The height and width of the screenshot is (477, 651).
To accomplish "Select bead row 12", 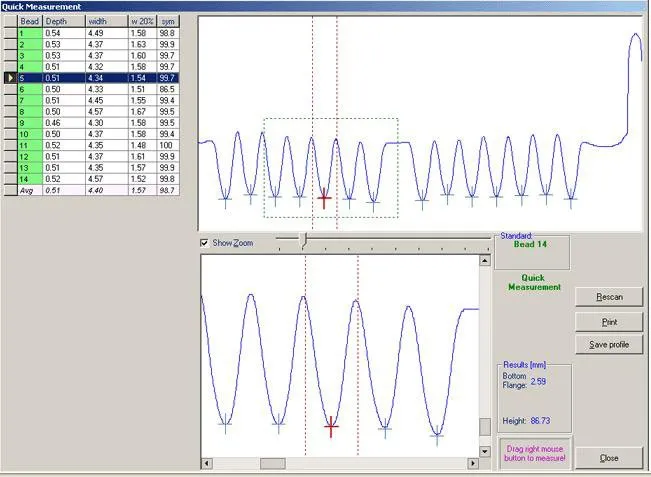I will [x=91, y=157].
